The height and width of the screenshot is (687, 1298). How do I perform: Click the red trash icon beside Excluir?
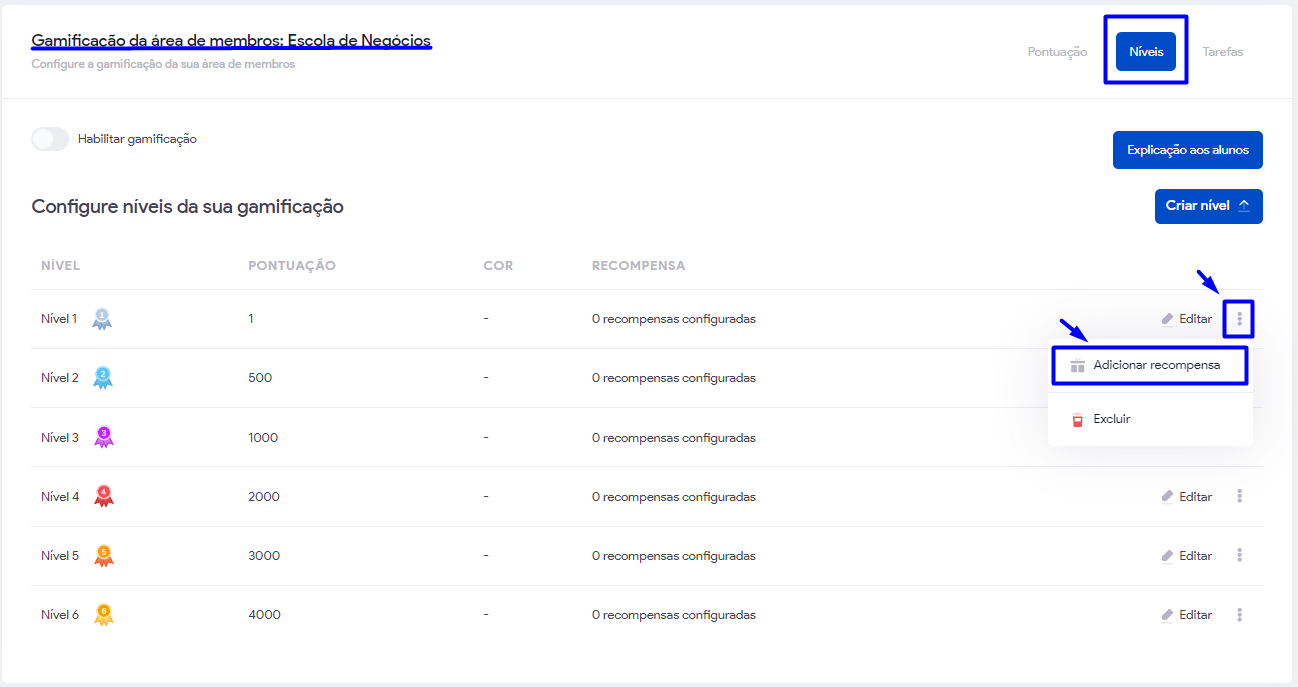pyautogui.click(x=1077, y=419)
